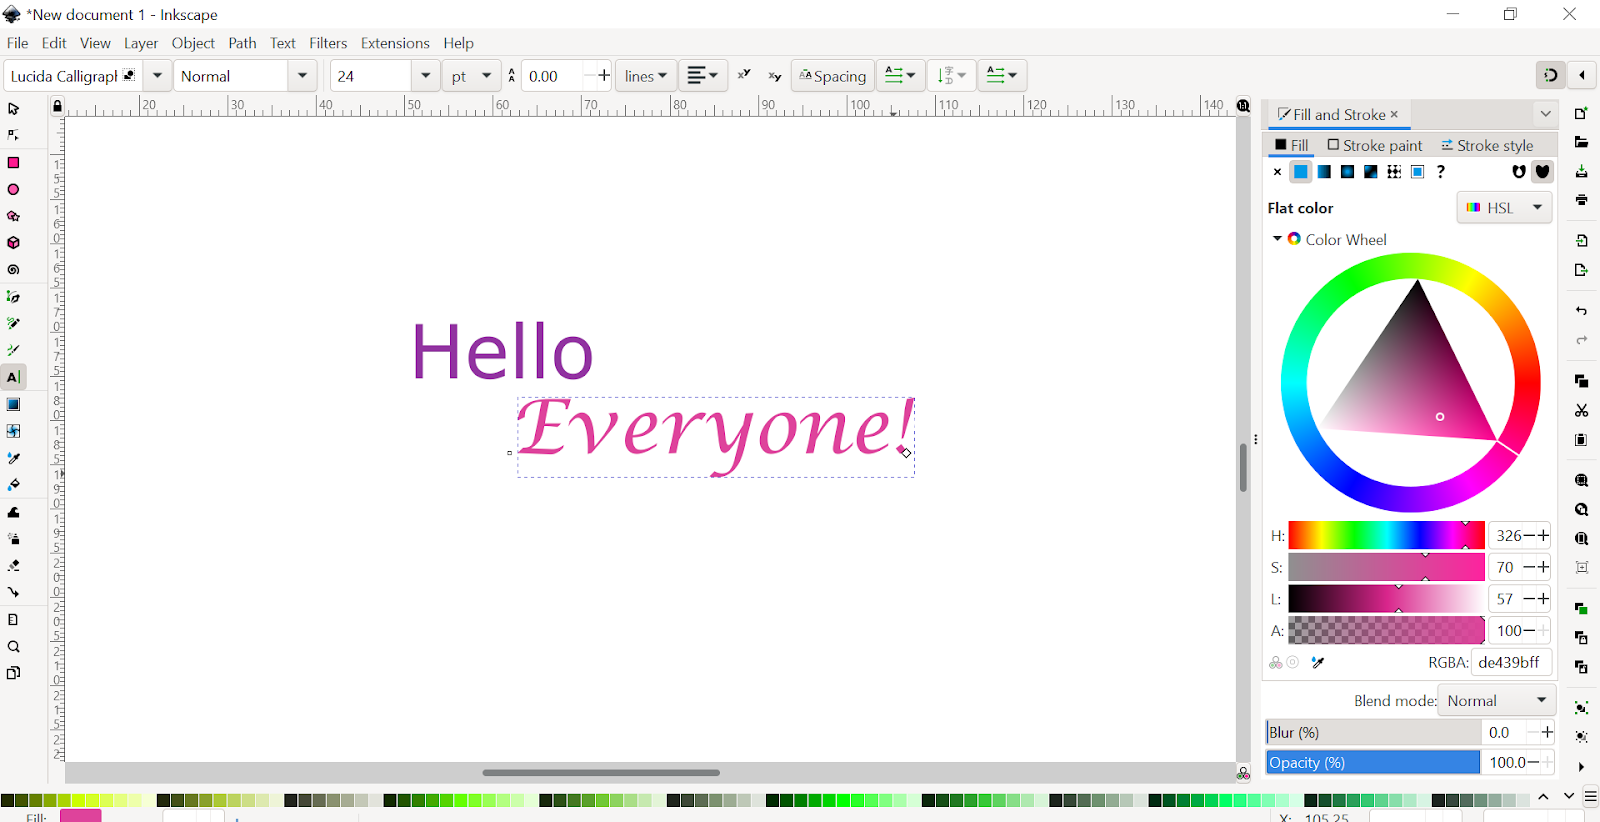Select the Star and polygon tool
1600x822 pixels.
tap(13, 216)
